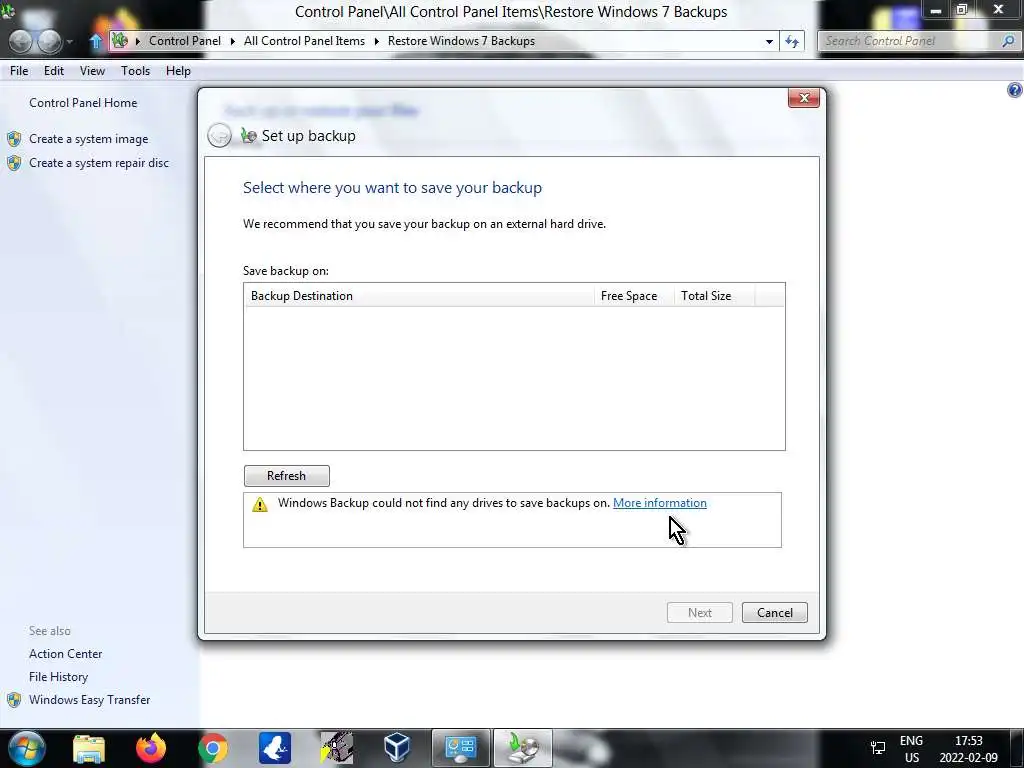
Task: Click the Next button
Action: 699,613
